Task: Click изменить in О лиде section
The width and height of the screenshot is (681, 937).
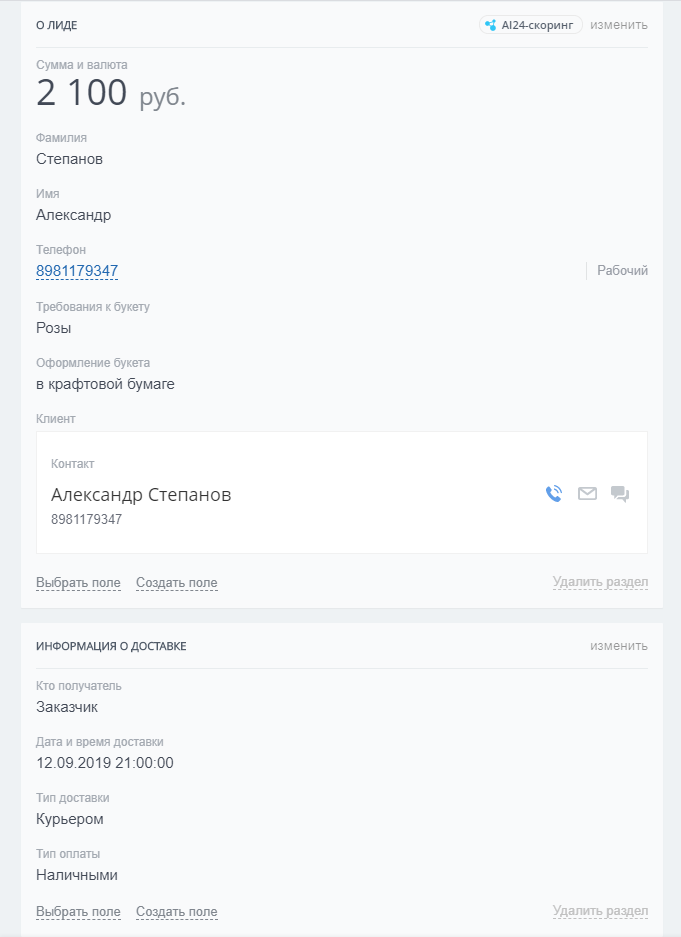Action: (618, 25)
